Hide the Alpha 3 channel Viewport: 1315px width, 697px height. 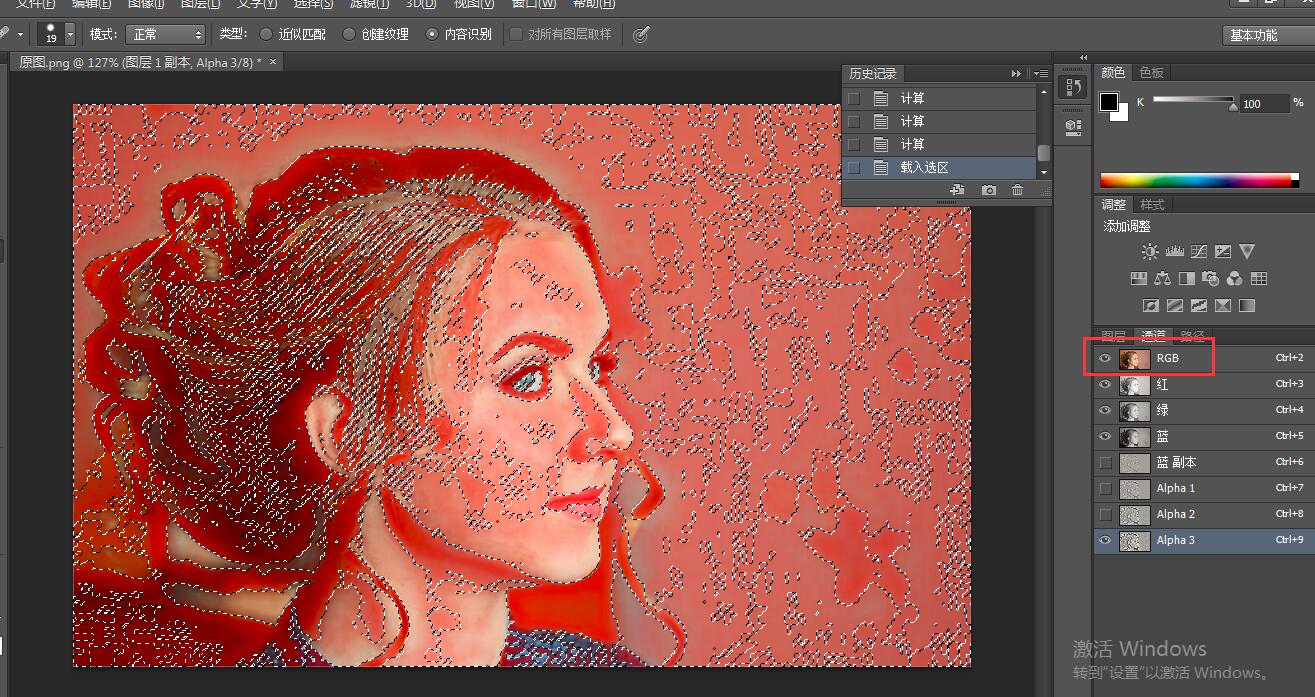click(x=1105, y=540)
